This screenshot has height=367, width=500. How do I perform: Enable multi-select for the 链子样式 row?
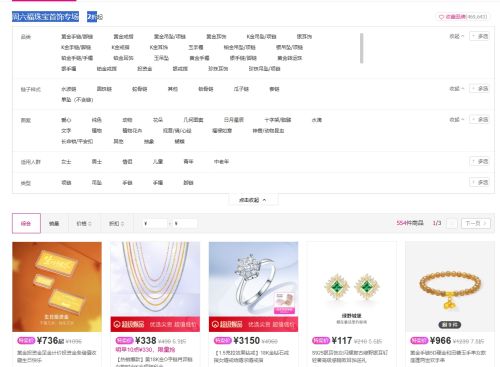pos(479,89)
